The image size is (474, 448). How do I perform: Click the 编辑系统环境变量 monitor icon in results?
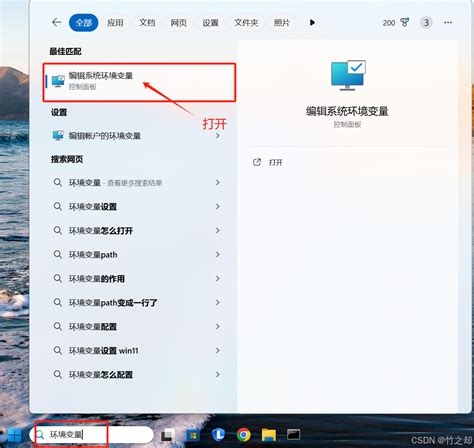tap(58, 81)
